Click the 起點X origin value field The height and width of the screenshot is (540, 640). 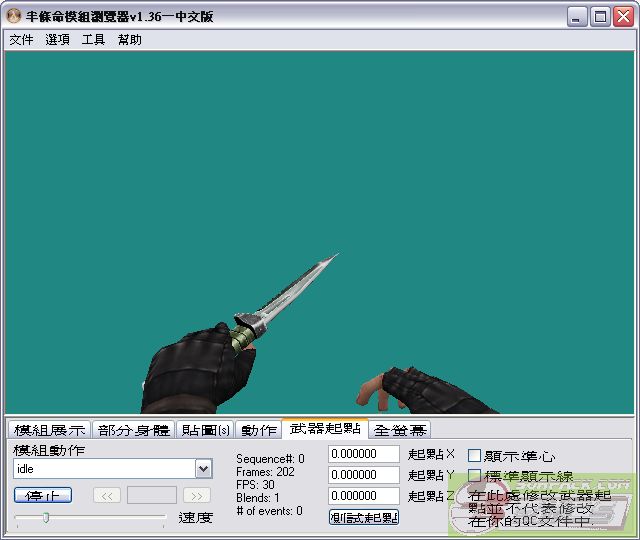click(364, 454)
